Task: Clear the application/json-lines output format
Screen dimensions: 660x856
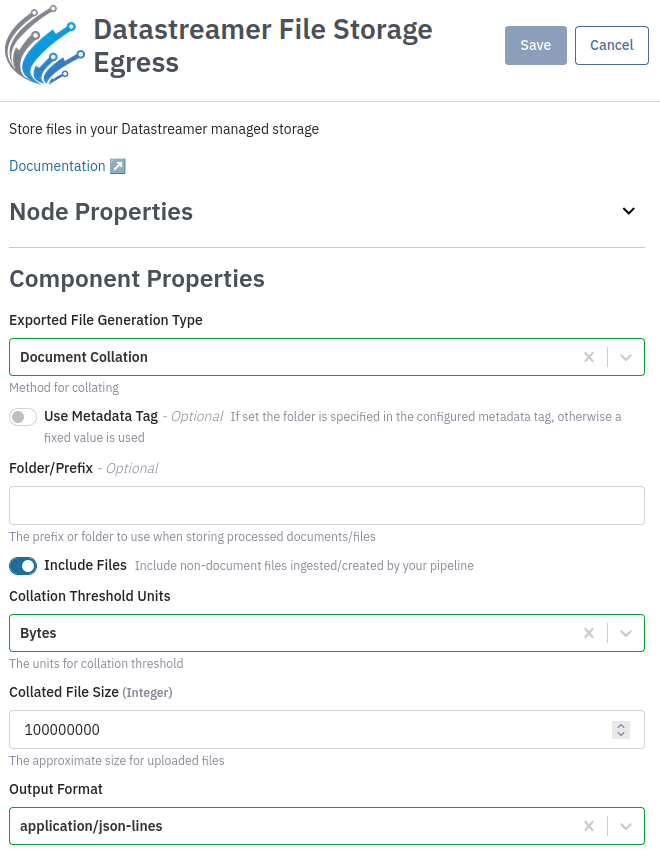Action: [x=589, y=826]
